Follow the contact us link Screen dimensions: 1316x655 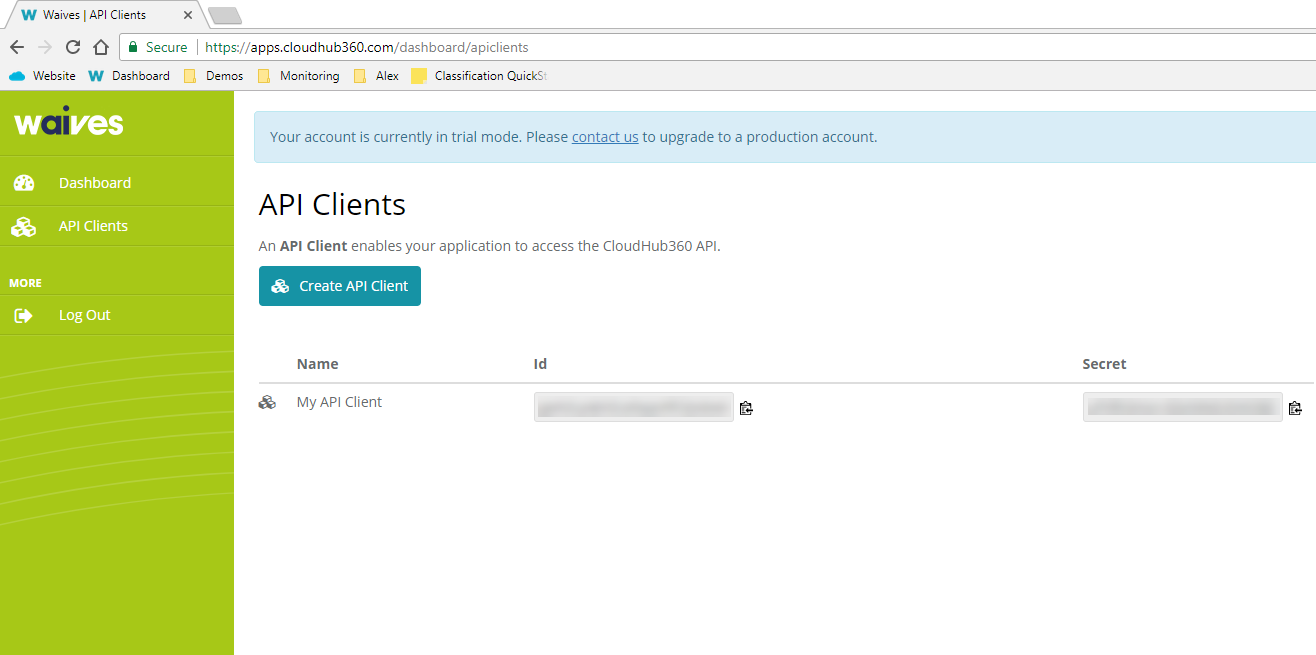pos(605,137)
